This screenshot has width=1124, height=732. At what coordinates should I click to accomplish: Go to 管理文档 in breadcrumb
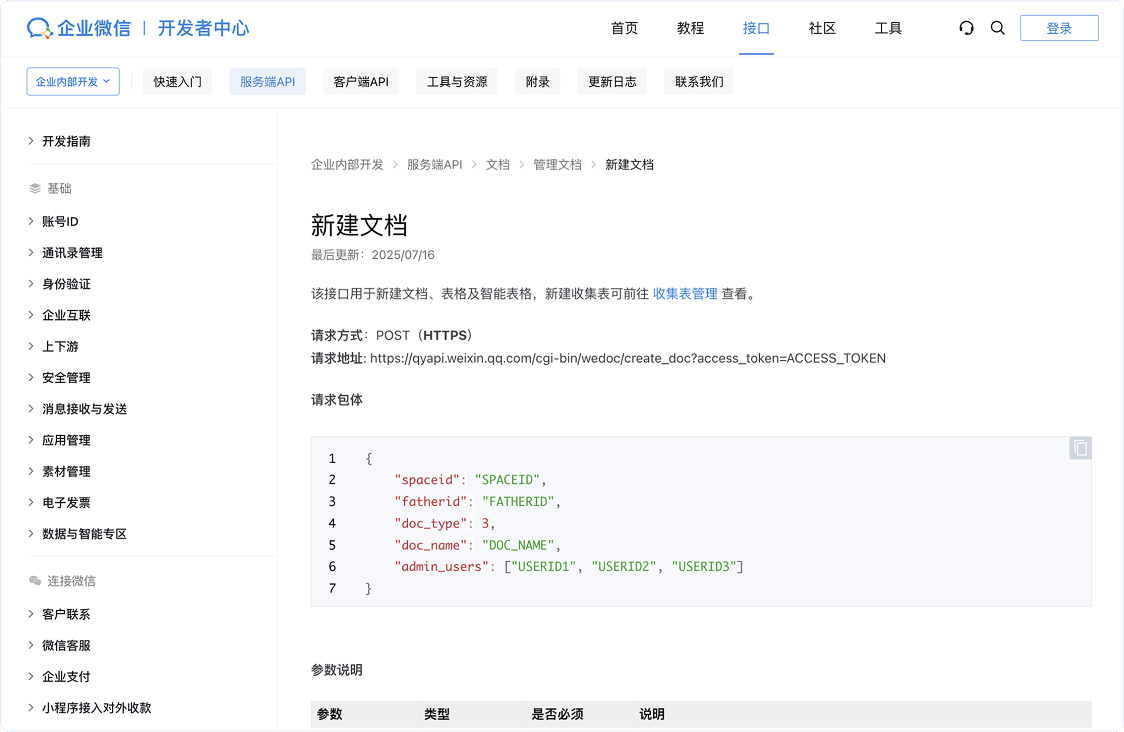pyautogui.click(x=557, y=165)
